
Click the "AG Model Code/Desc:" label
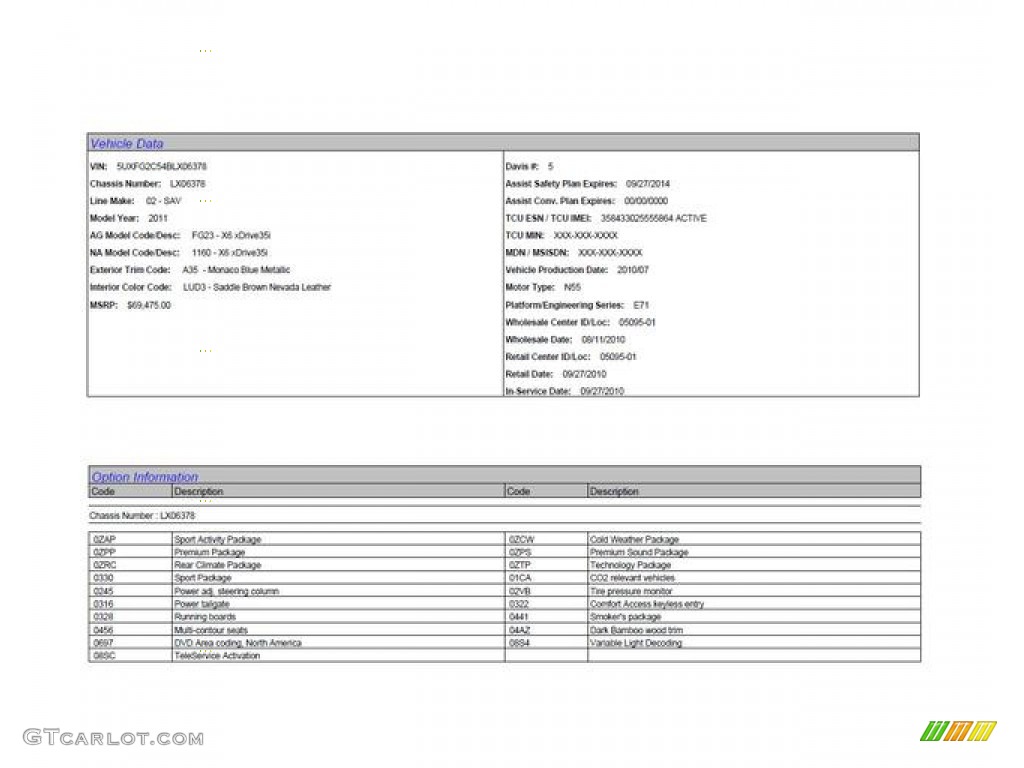click(x=135, y=235)
